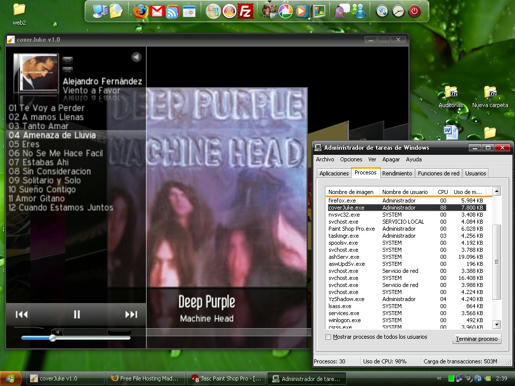Click process list scrollbar down arrow

[497, 324]
